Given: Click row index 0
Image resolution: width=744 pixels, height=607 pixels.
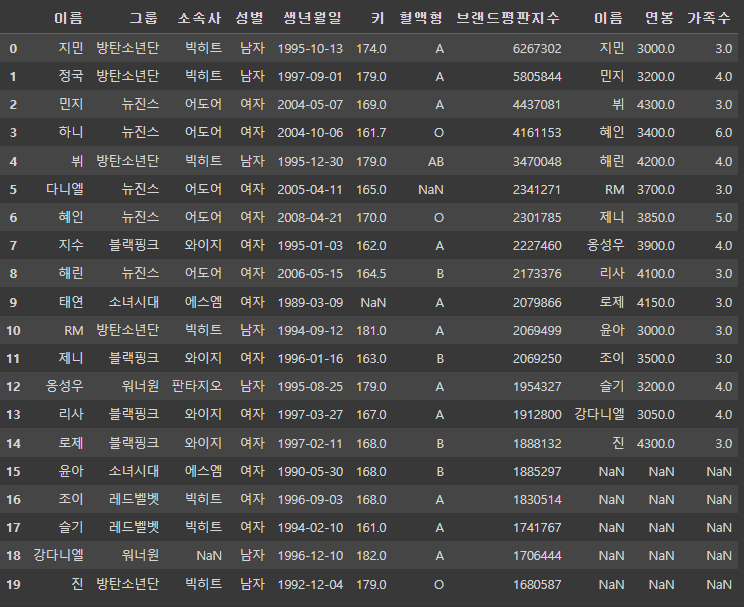Looking at the screenshot, I should [13, 48].
